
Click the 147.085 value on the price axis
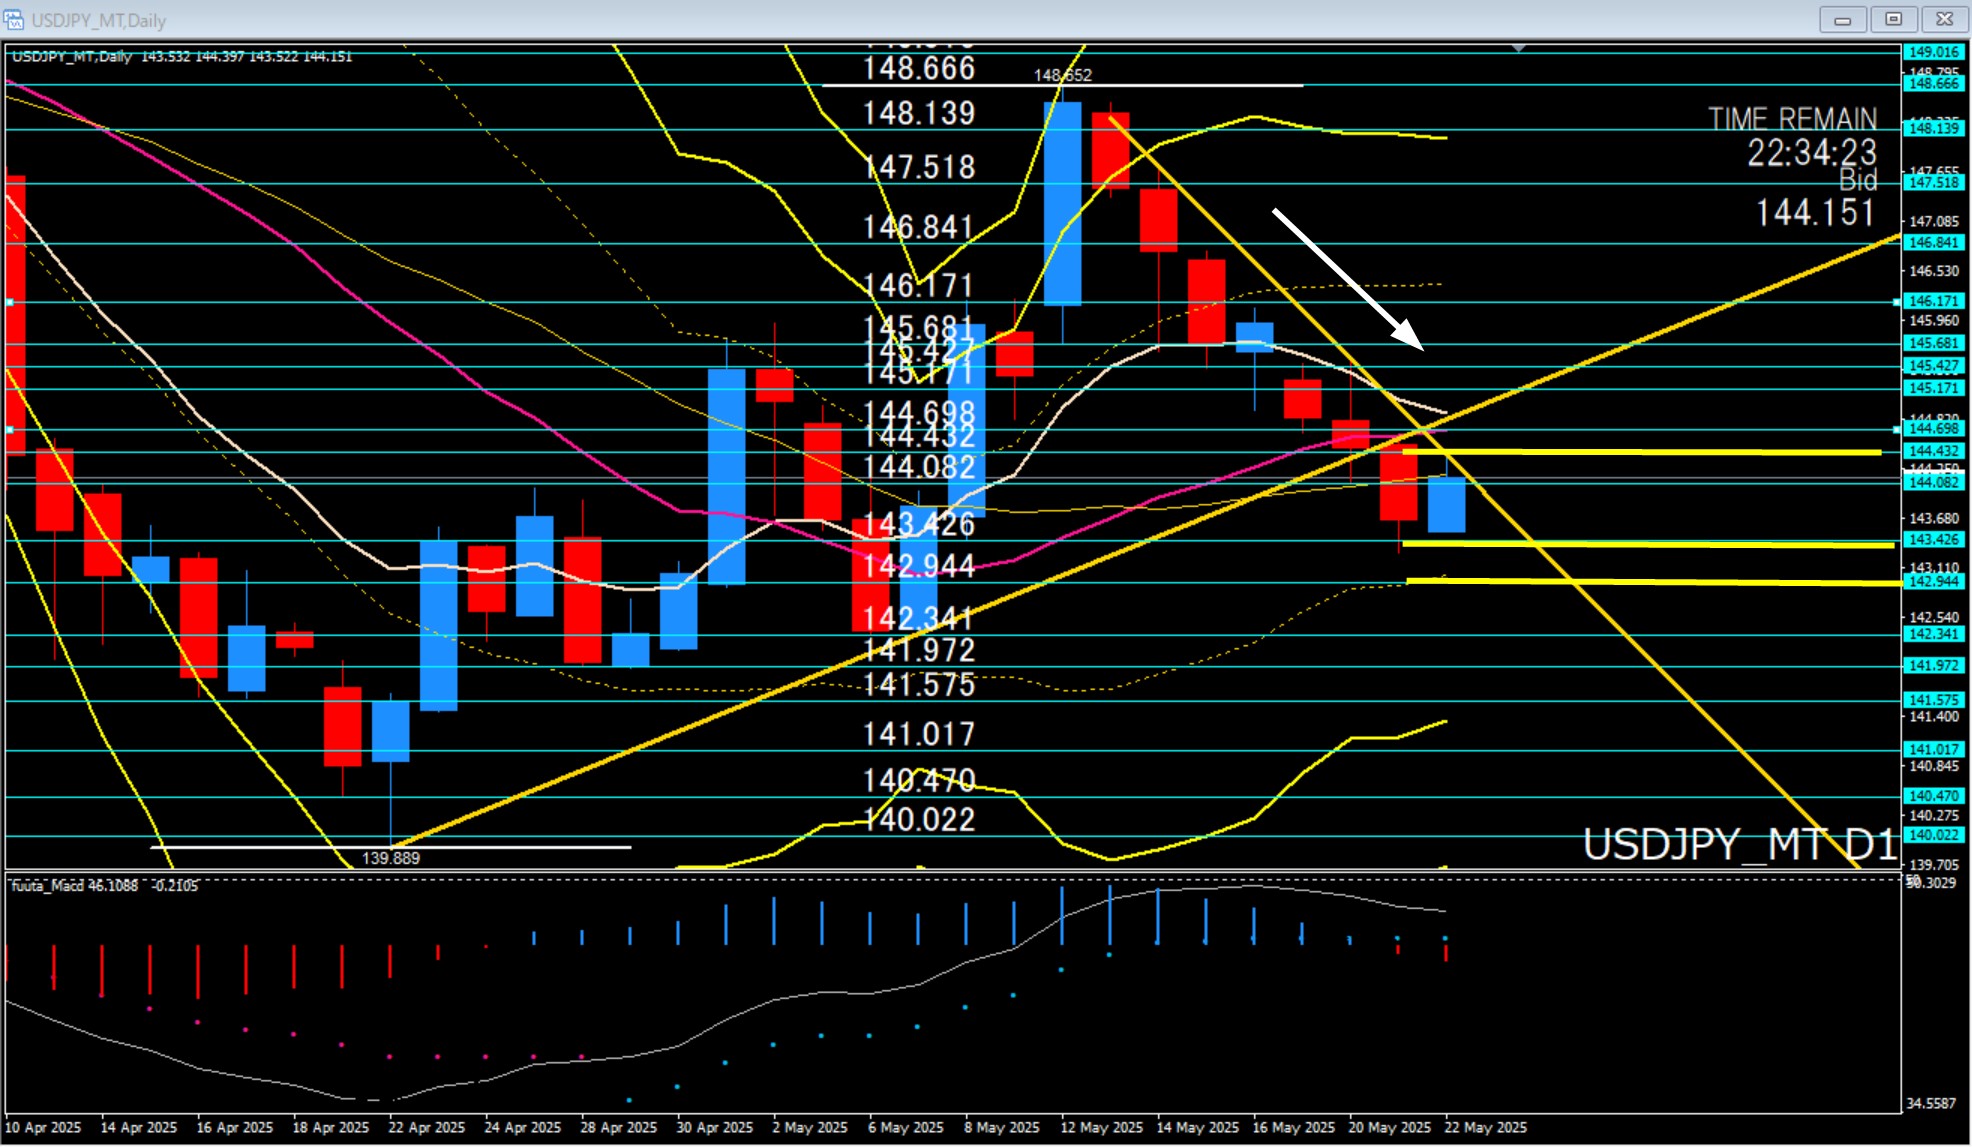pos(1934,221)
